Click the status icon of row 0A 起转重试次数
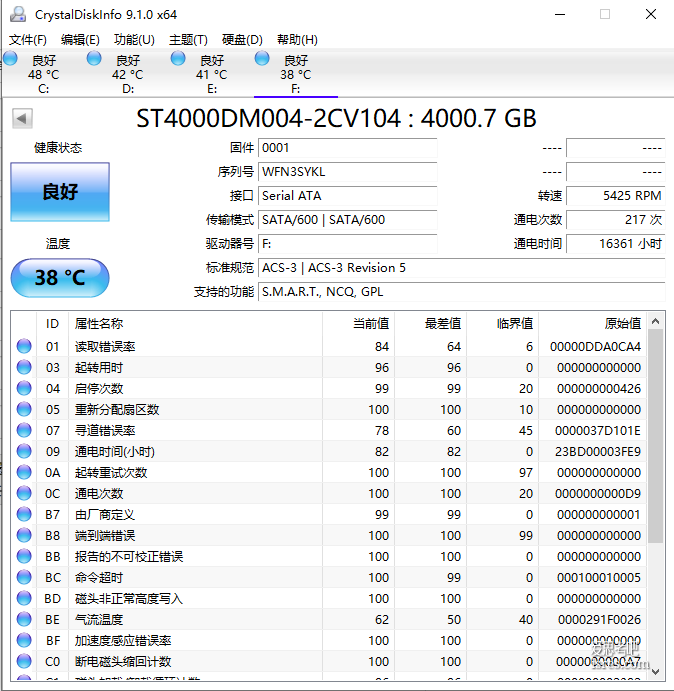 click(x=24, y=472)
